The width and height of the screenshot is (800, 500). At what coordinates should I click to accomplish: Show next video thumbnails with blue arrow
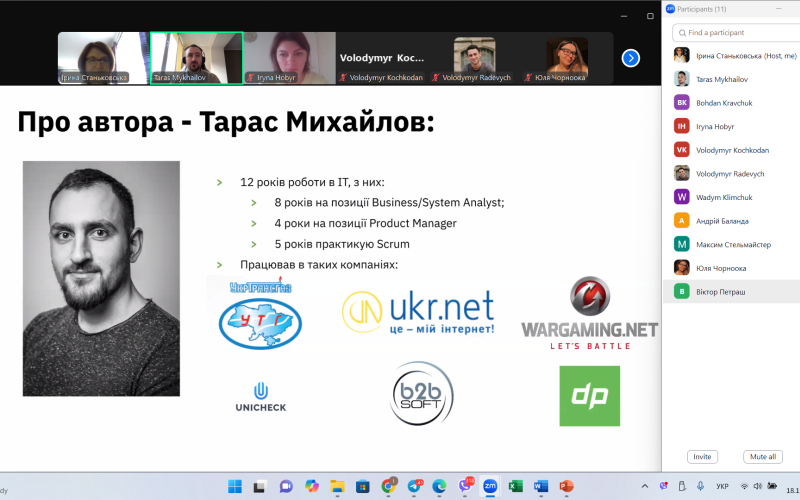[631, 58]
